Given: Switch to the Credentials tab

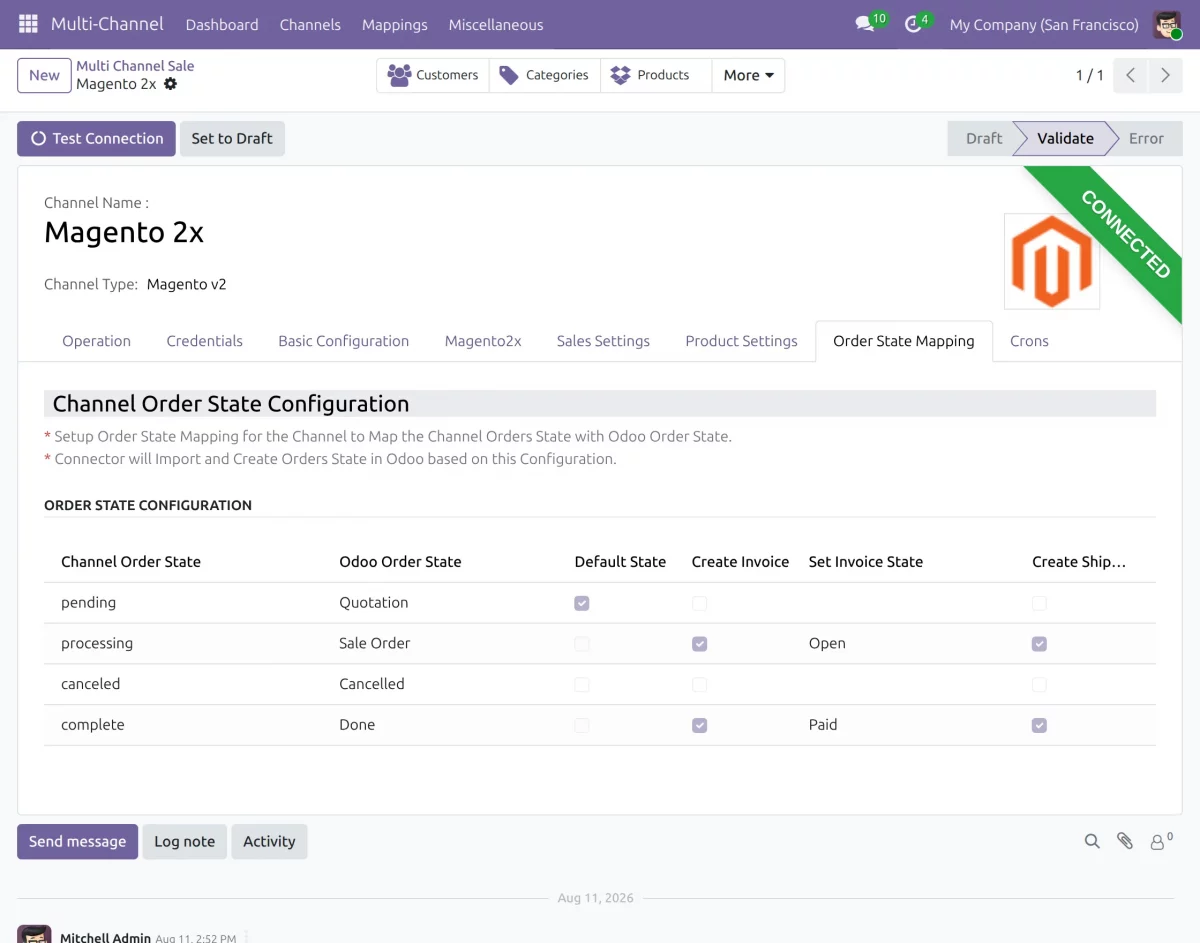Looking at the screenshot, I should pos(205,341).
